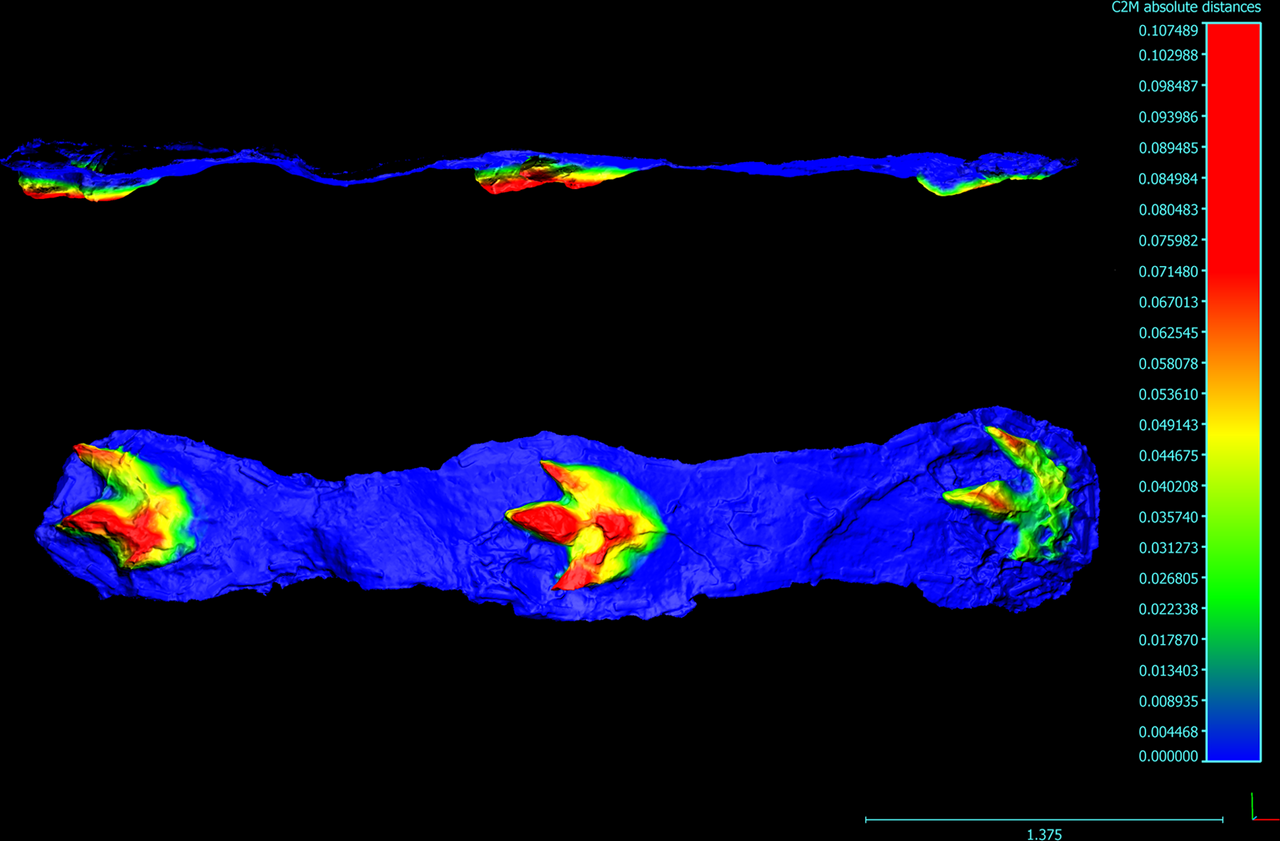This screenshot has height=841, width=1280.
Task: Click the 0.000000 minimum scale label
Action: pyautogui.click(x=1168, y=756)
